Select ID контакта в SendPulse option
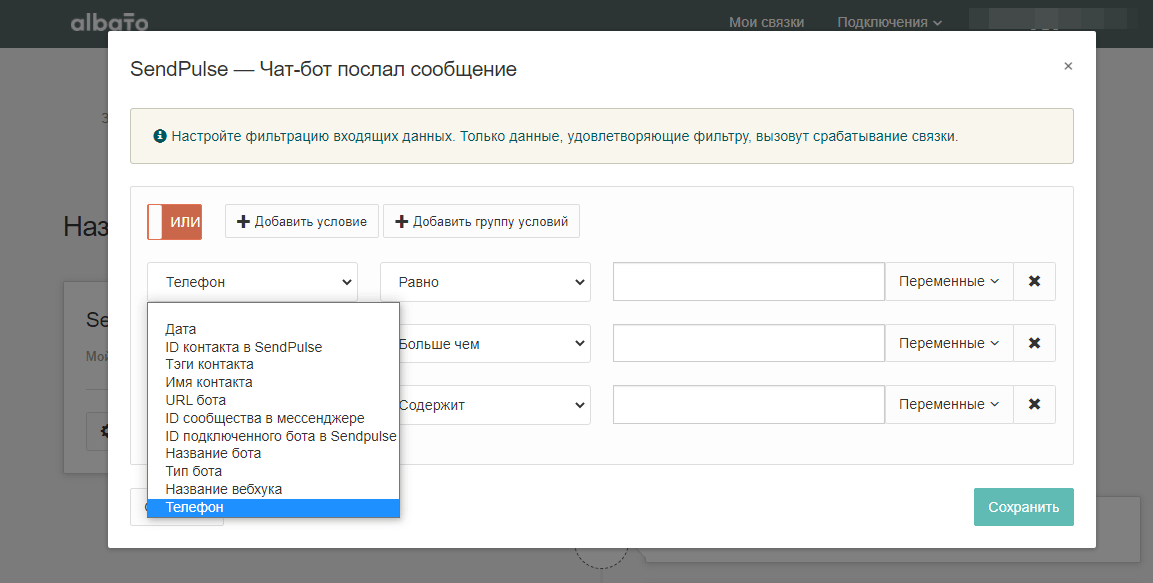 point(274,347)
